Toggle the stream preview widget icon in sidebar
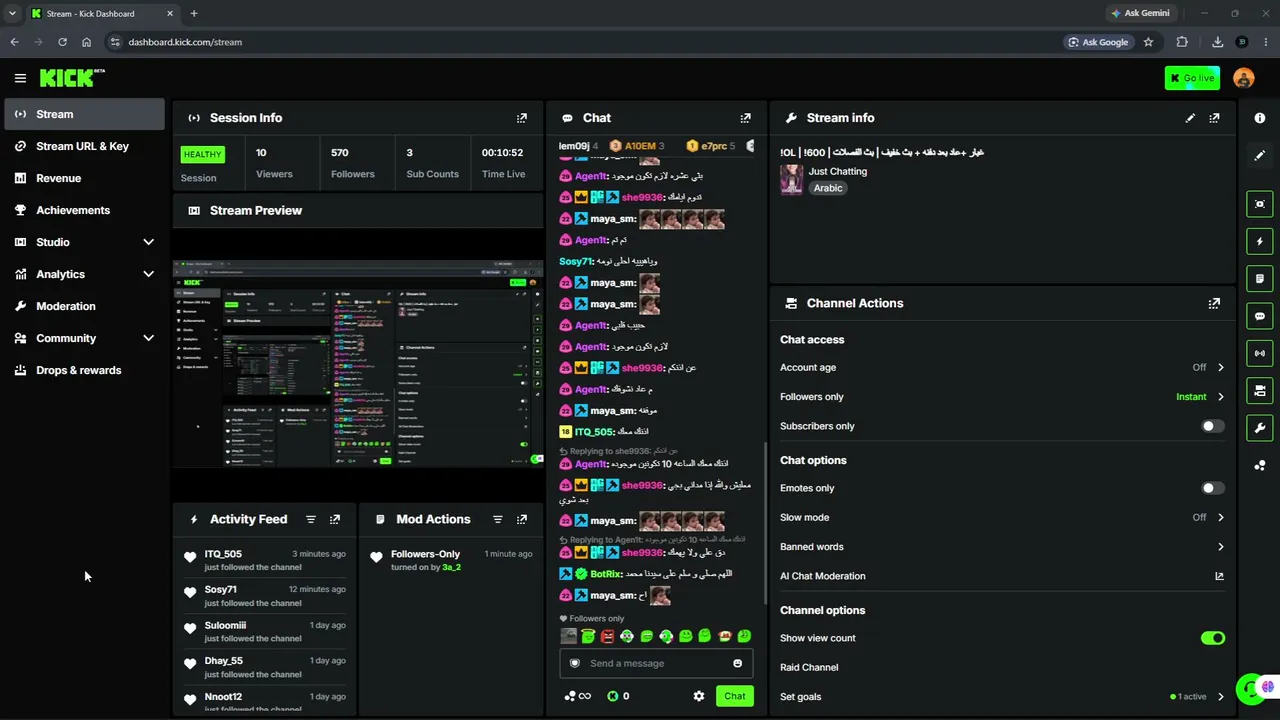This screenshot has height=720, width=1280. (1260, 204)
